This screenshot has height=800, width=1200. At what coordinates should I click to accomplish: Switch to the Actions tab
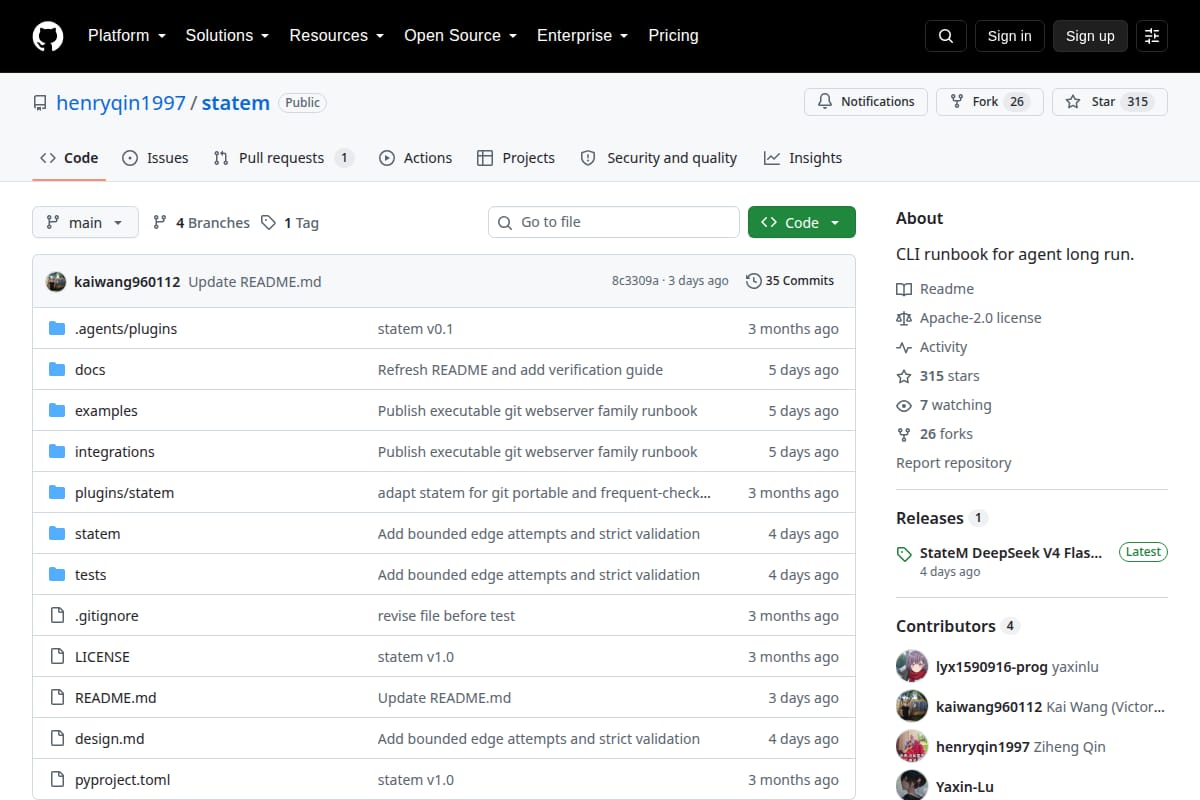[416, 158]
